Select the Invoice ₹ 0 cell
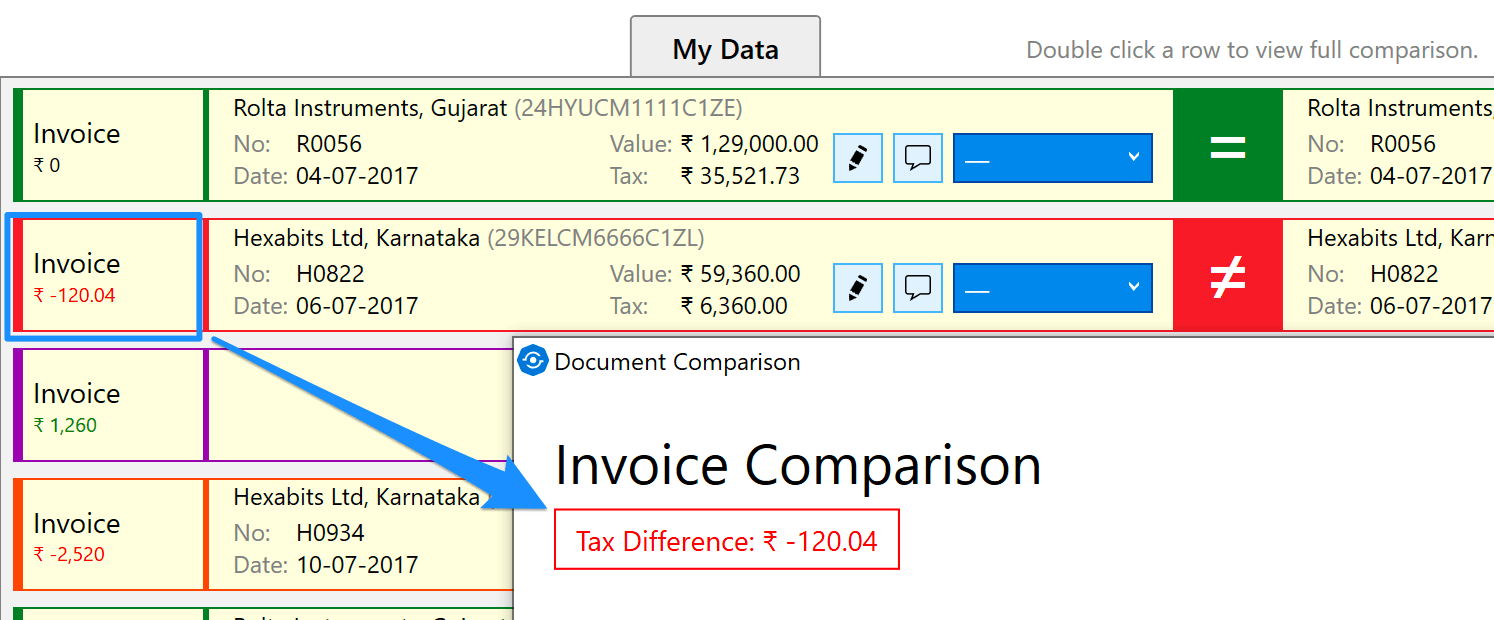Viewport: 1494px width, 620px height. click(110, 146)
